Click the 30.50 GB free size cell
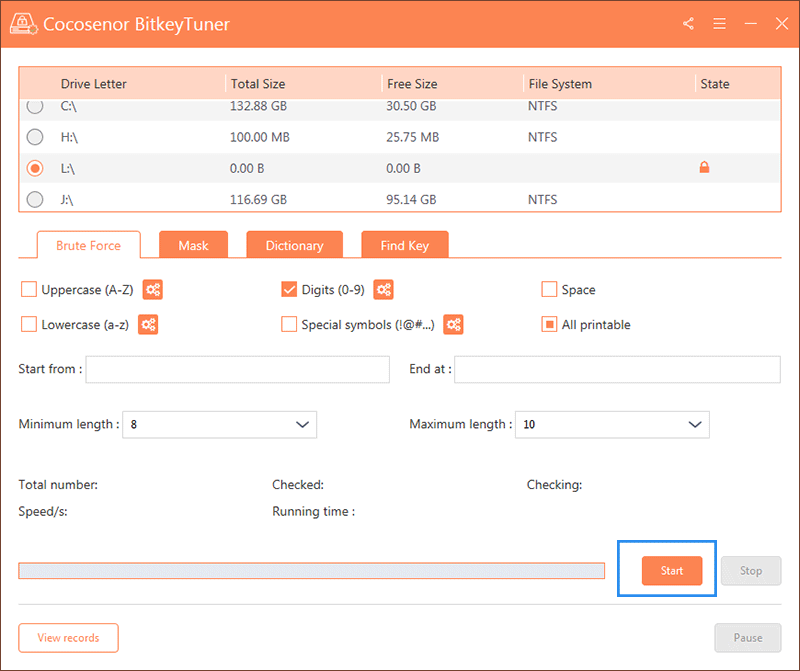This screenshot has height=671, width=800. [411, 106]
